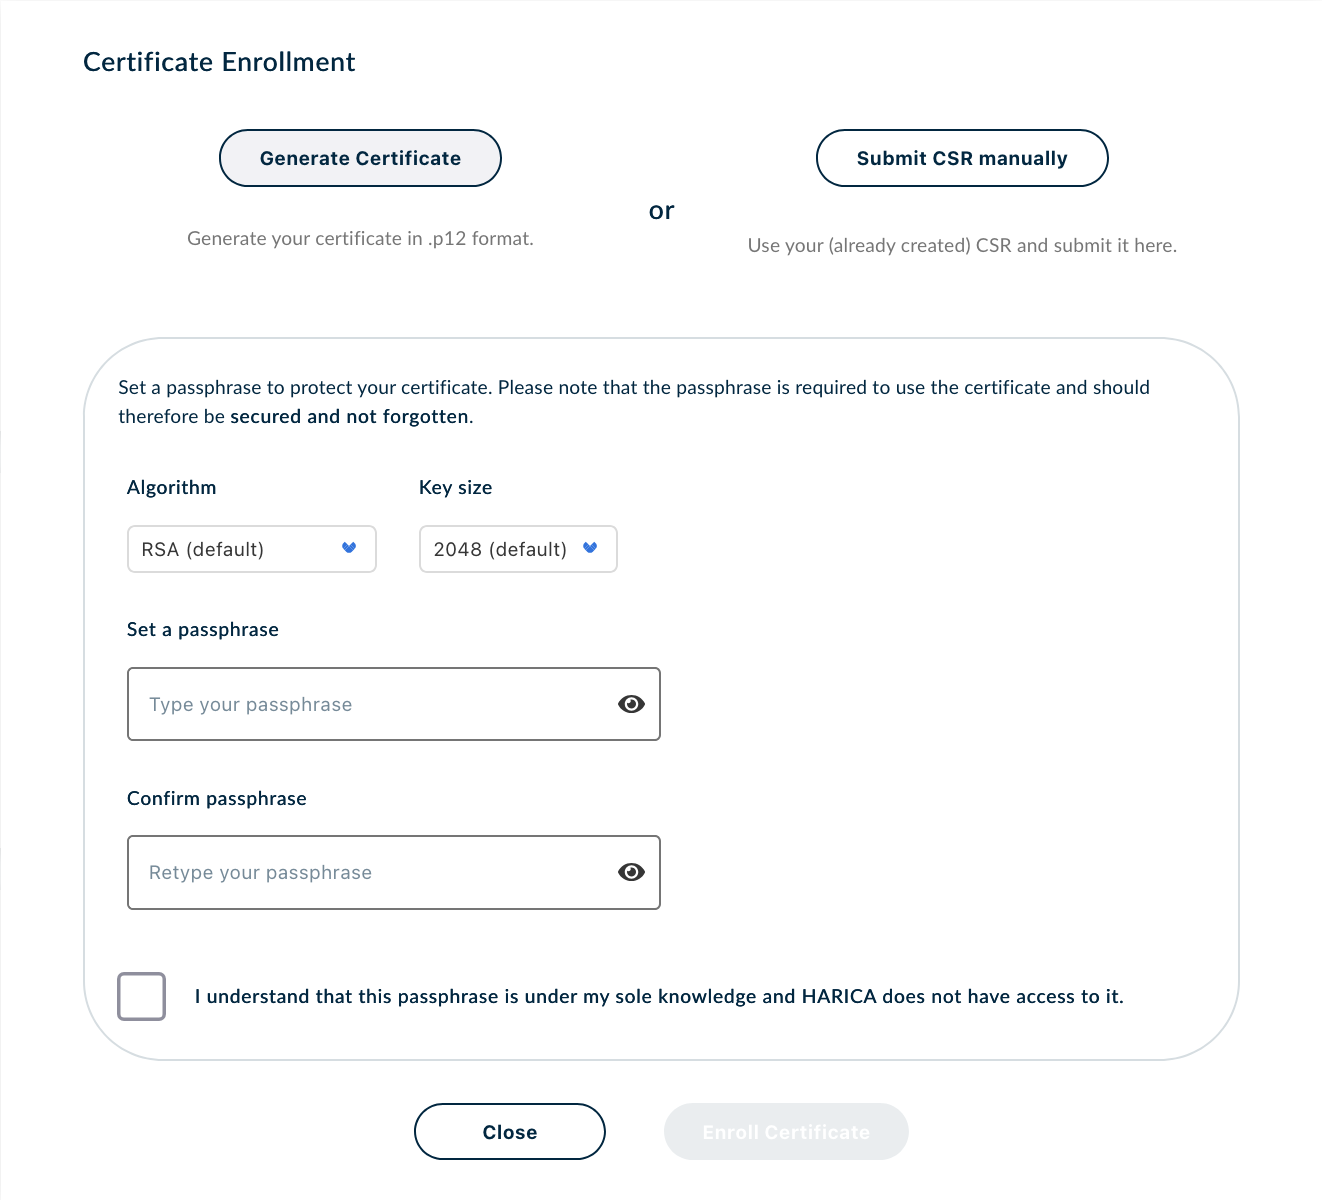This screenshot has height=1200, width=1322.
Task: Click the Key size dropdown chevron arrow
Action: (x=590, y=548)
